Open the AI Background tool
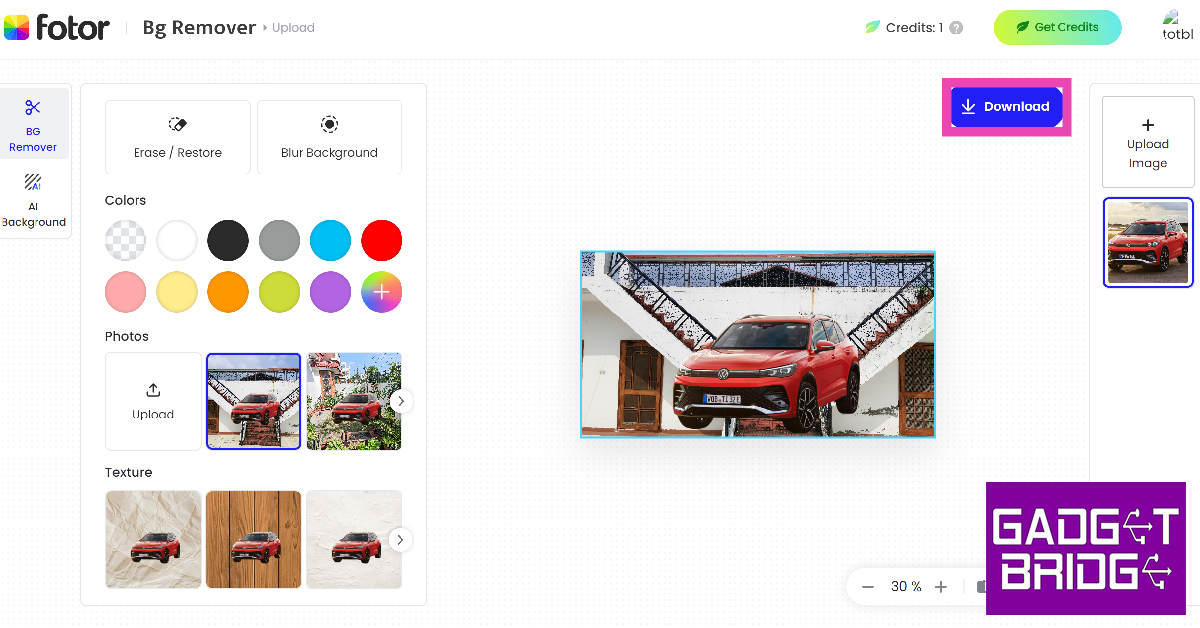1200x628 pixels. point(33,200)
